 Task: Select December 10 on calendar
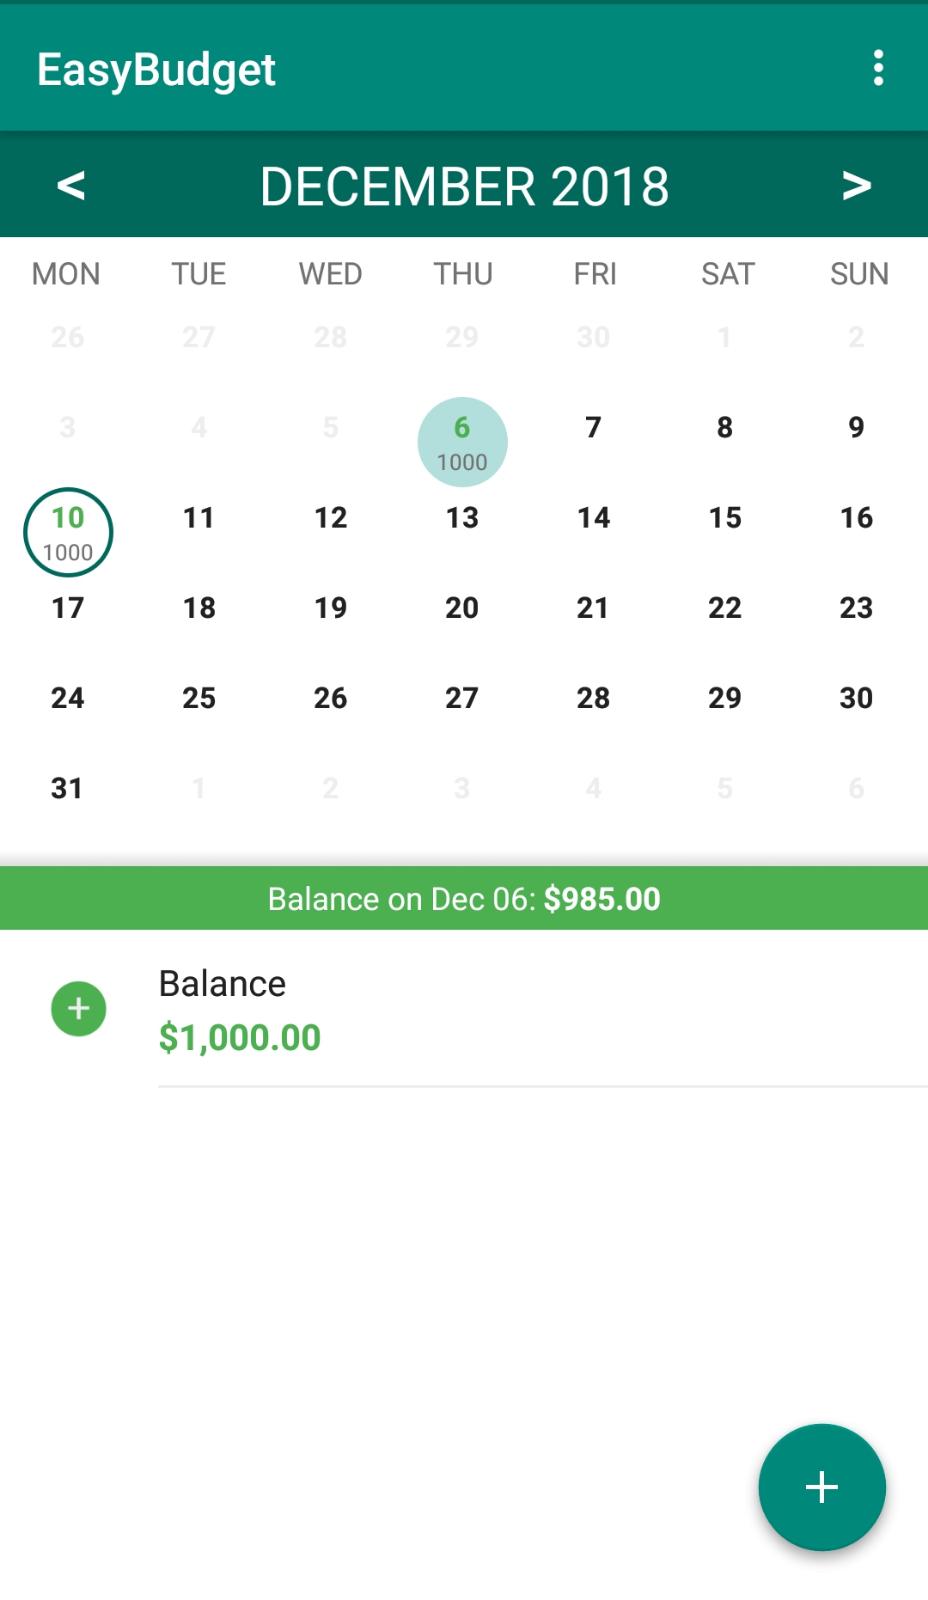pyautogui.click(x=68, y=531)
